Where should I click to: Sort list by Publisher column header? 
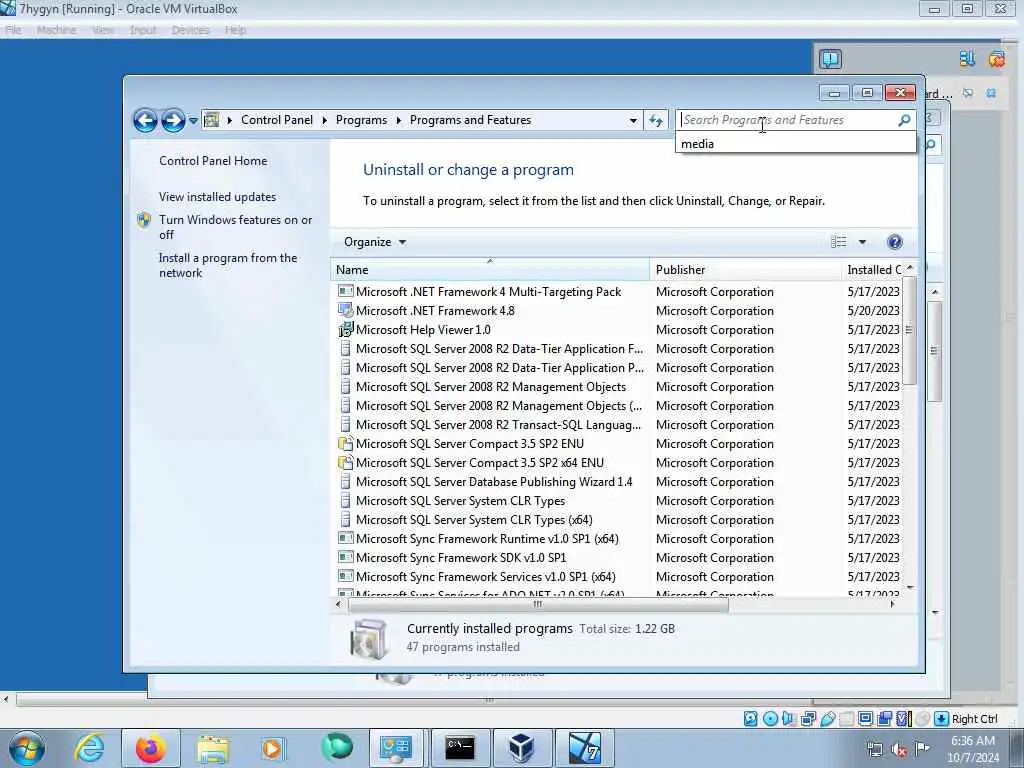(x=745, y=270)
